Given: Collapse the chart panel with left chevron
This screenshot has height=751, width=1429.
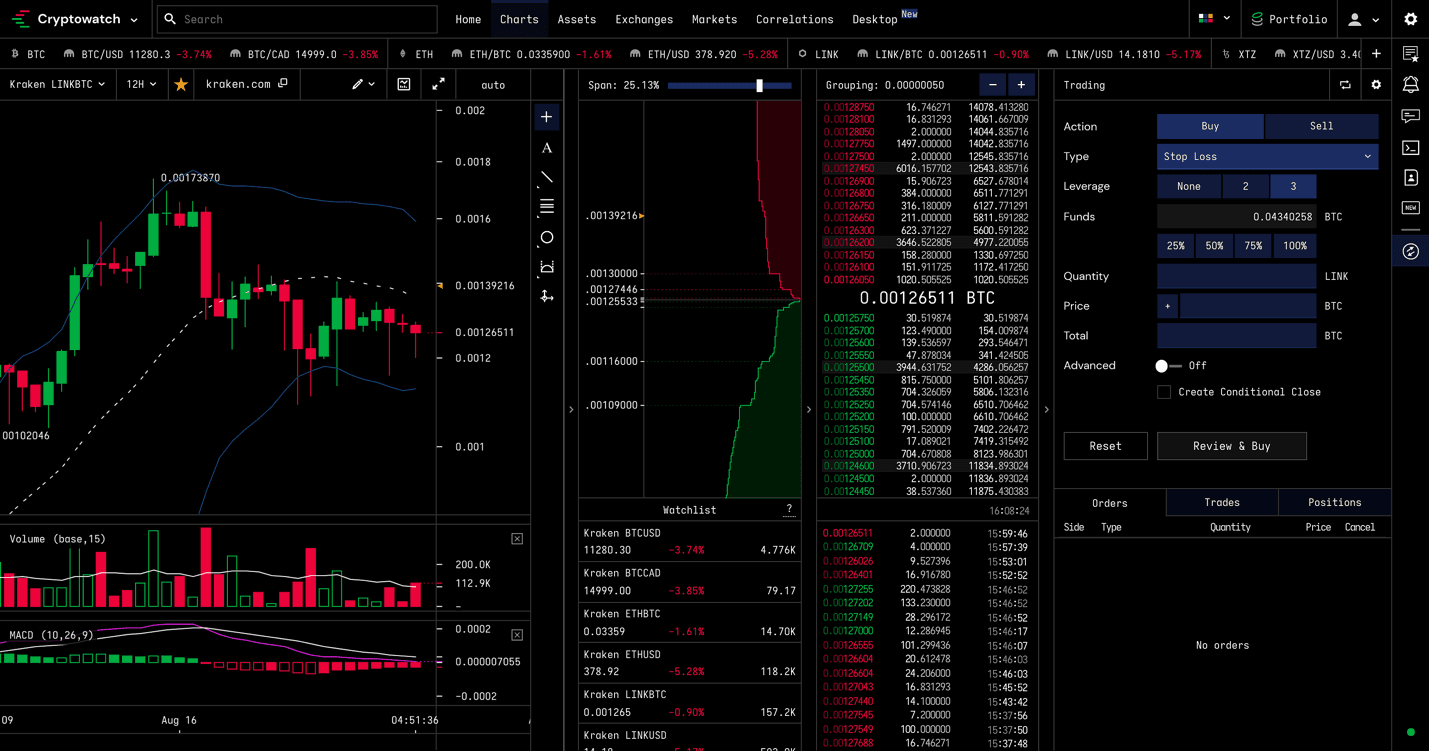Looking at the screenshot, I should tap(571, 409).
